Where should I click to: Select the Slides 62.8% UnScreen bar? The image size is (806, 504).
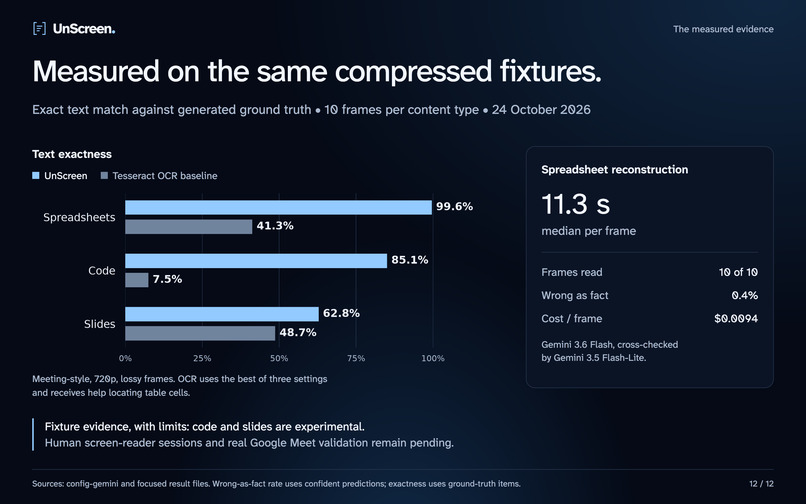point(222,314)
